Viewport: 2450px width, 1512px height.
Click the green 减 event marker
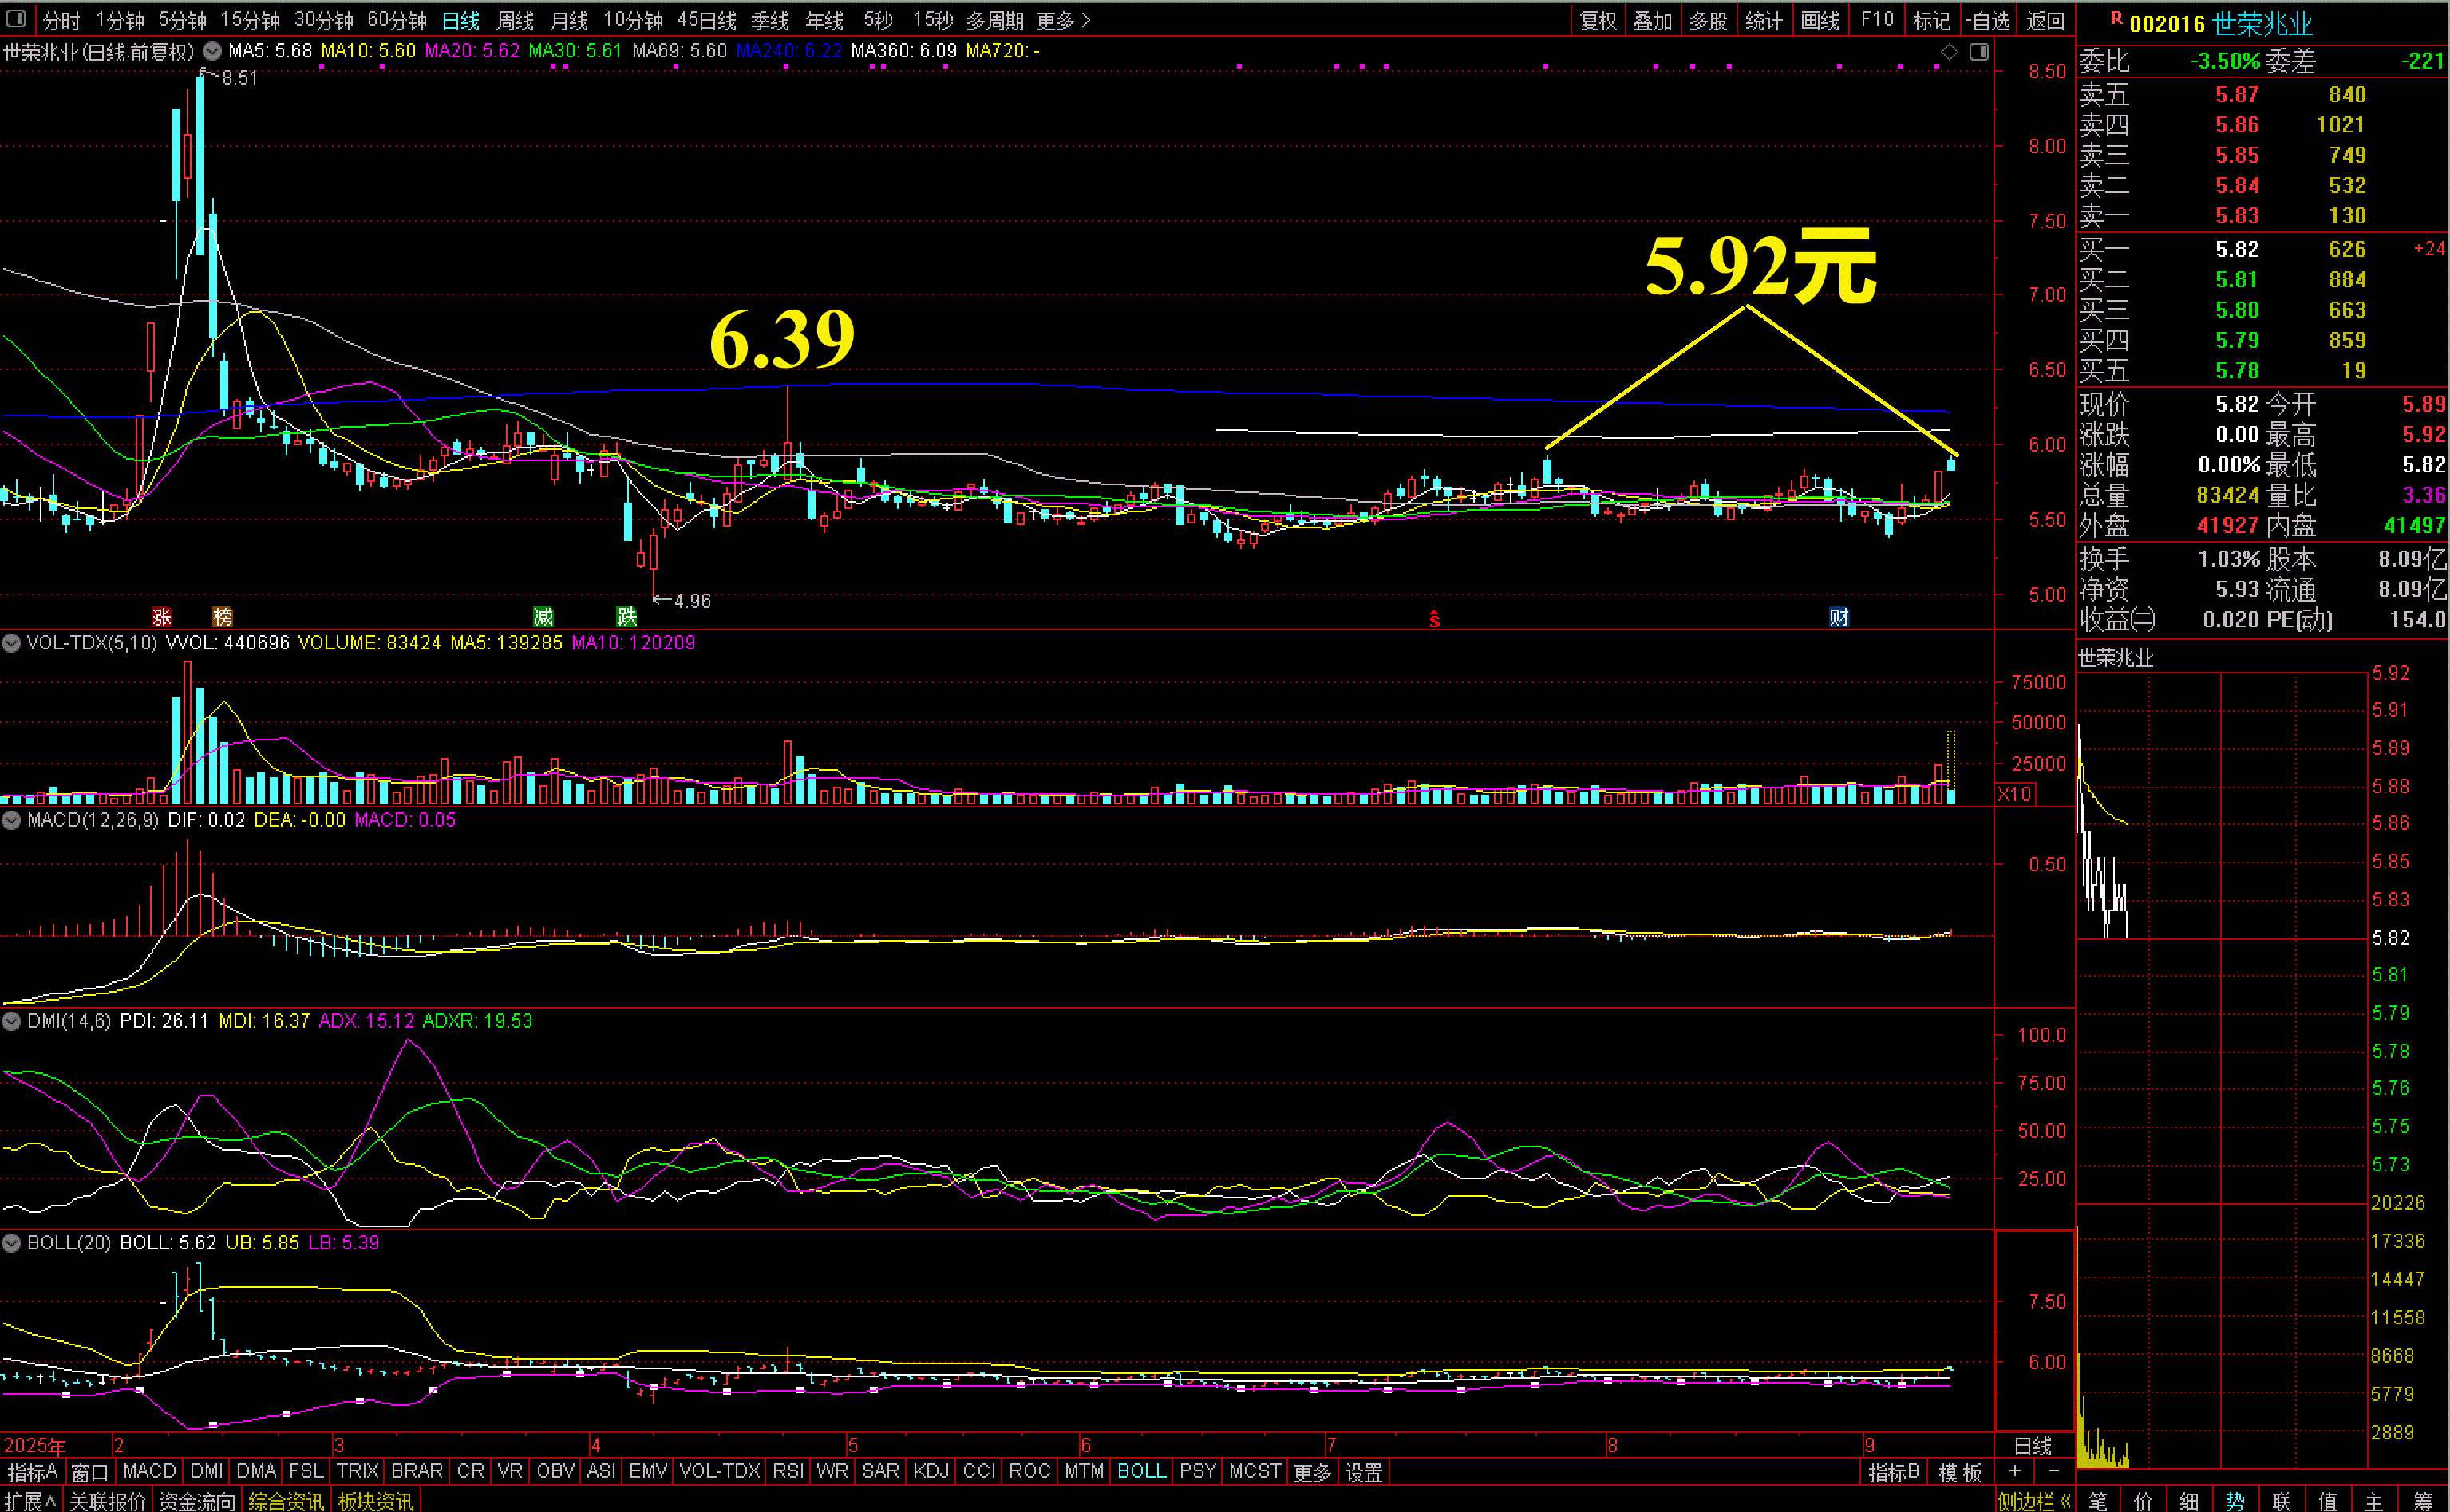click(x=543, y=617)
